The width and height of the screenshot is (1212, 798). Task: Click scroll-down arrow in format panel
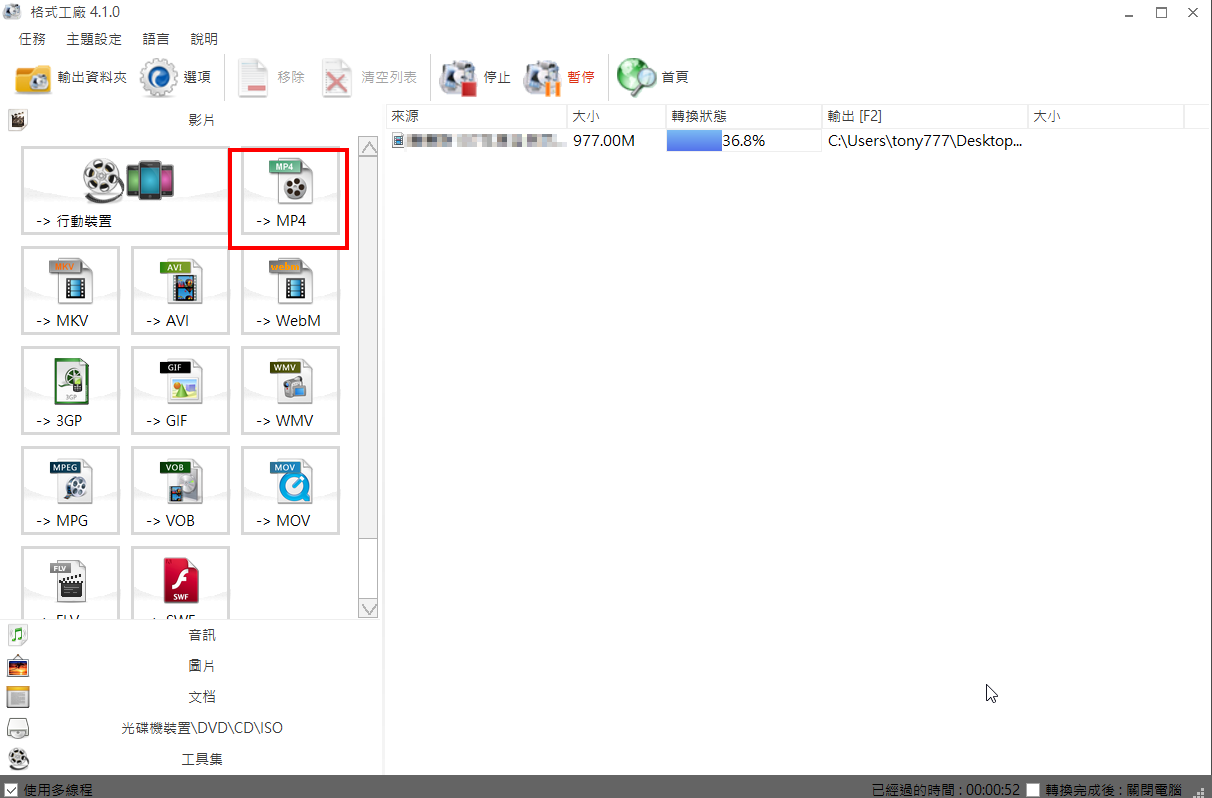[x=368, y=608]
